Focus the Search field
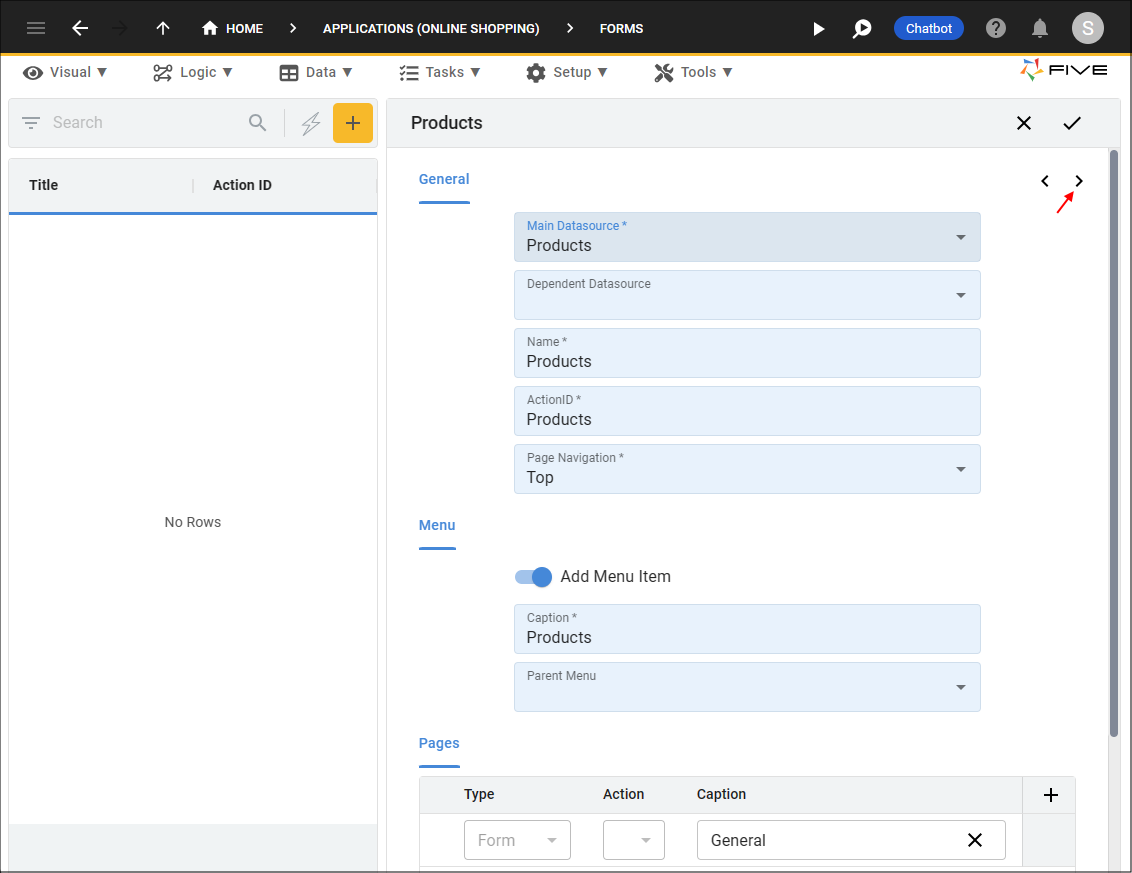This screenshot has width=1132, height=873. (144, 123)
